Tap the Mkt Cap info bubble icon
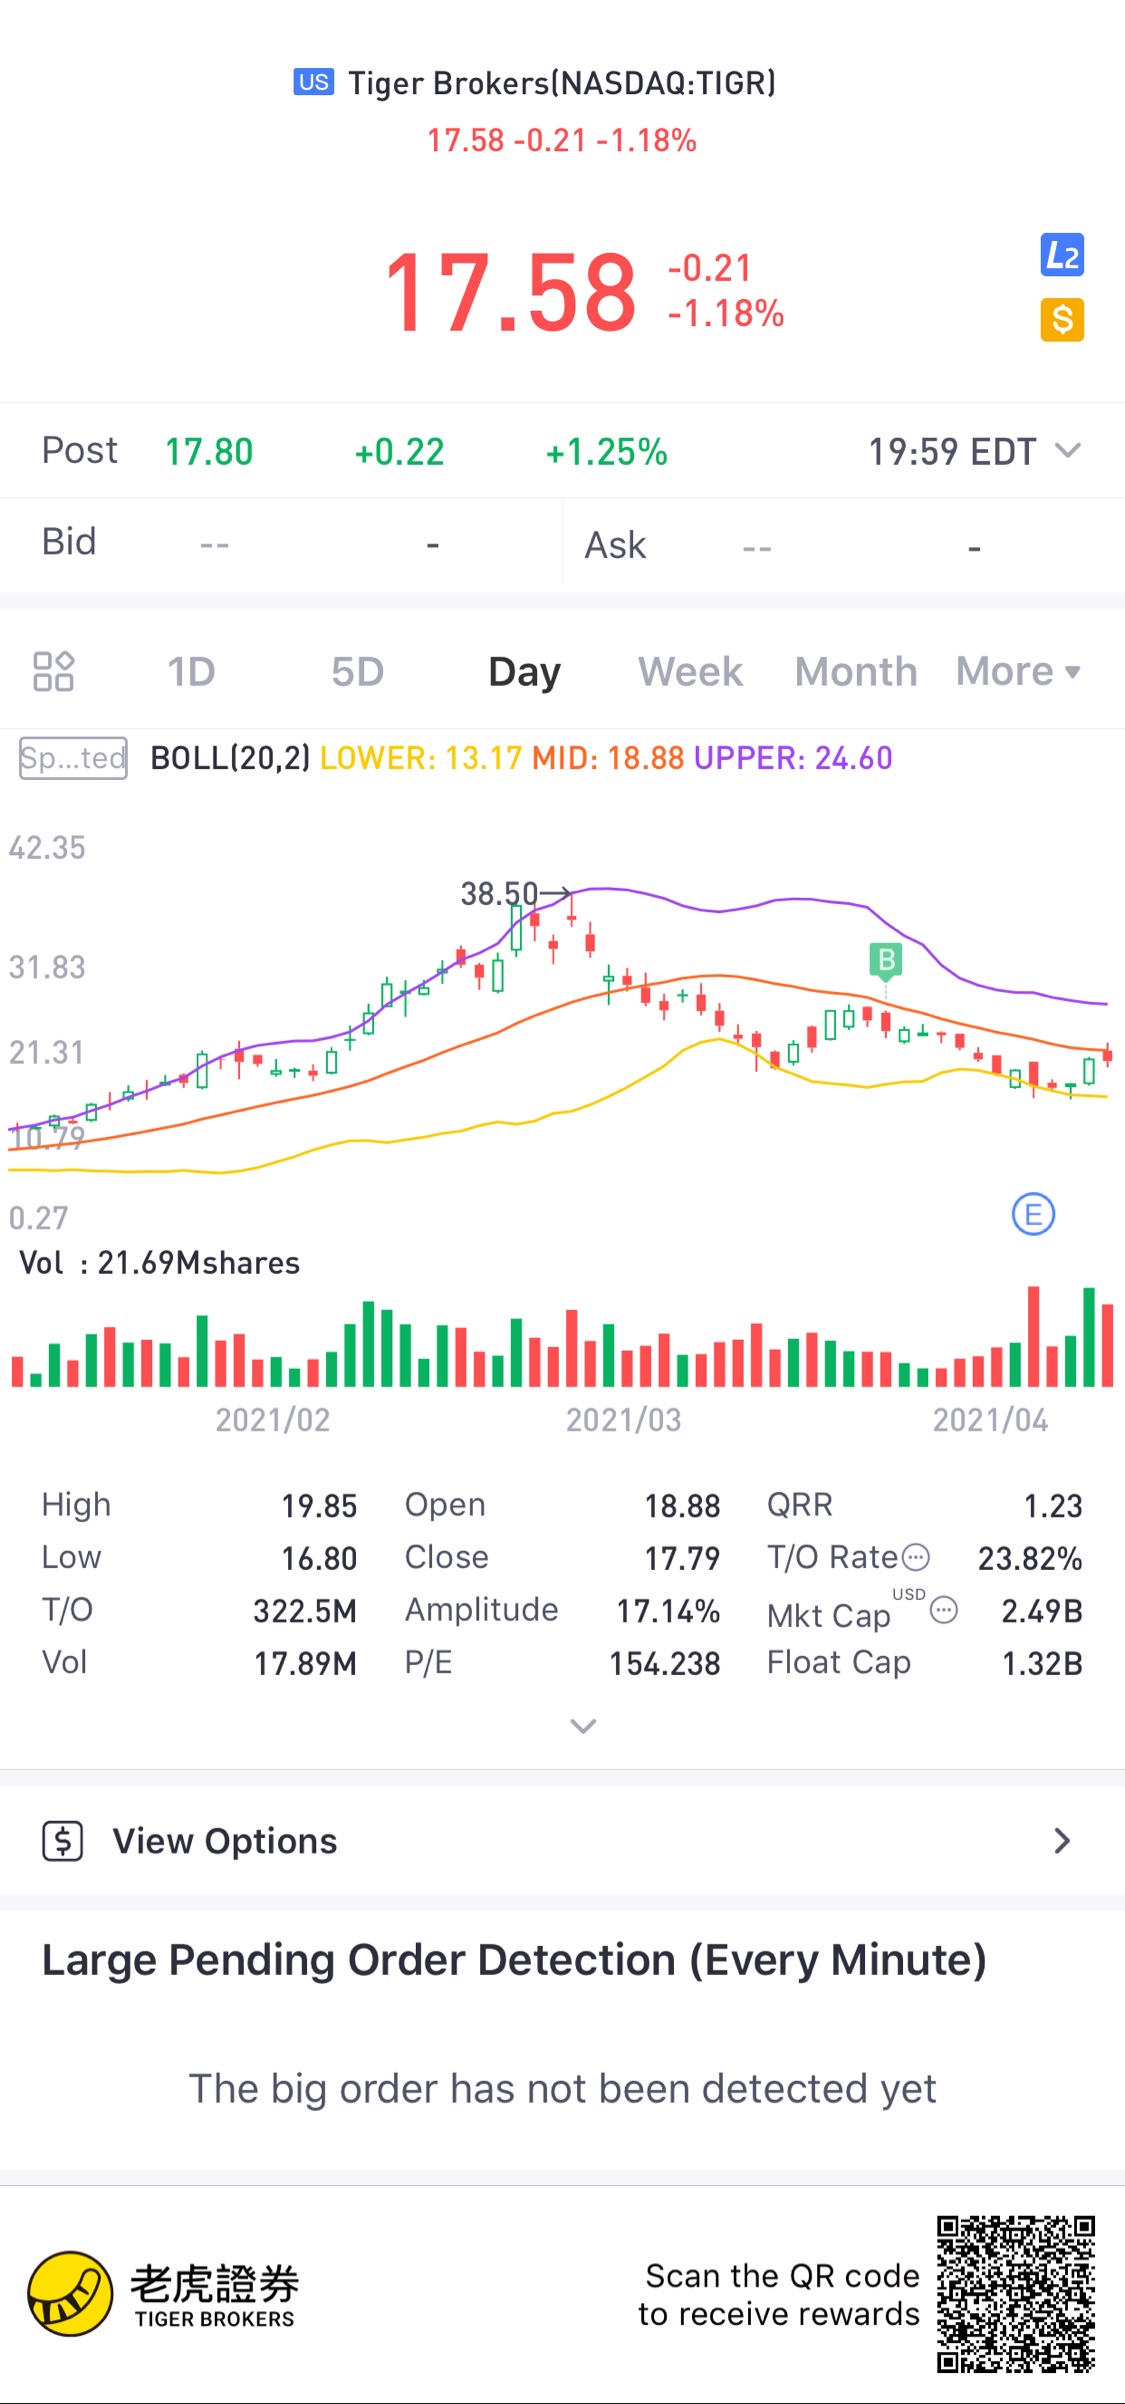The width and height of the screenshot is (1125, 2404). click(944, 1610)
